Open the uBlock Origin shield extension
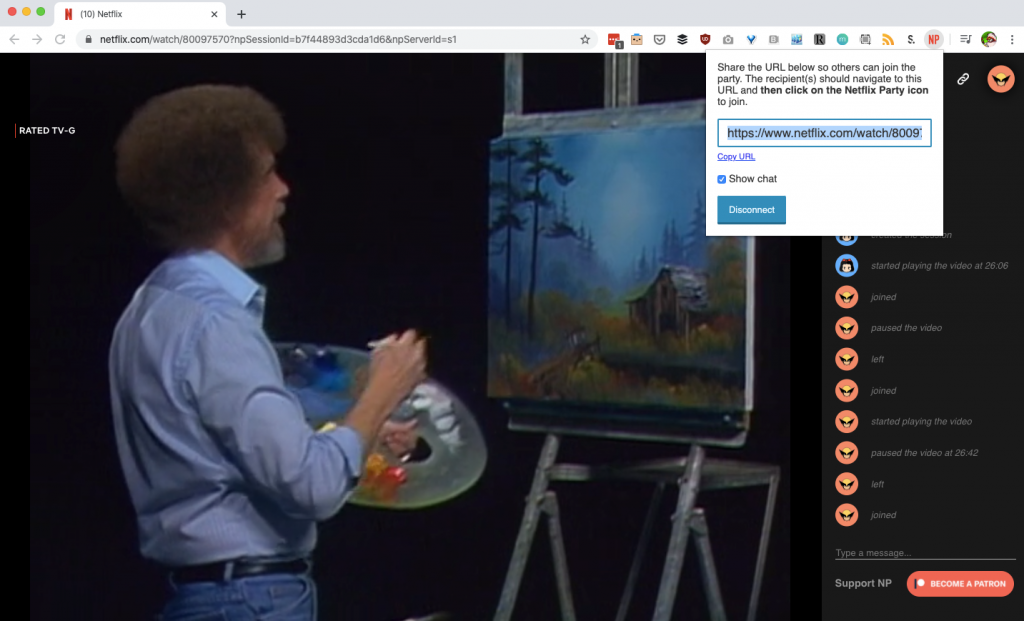1024x621 pixels. tap(705, 40)
